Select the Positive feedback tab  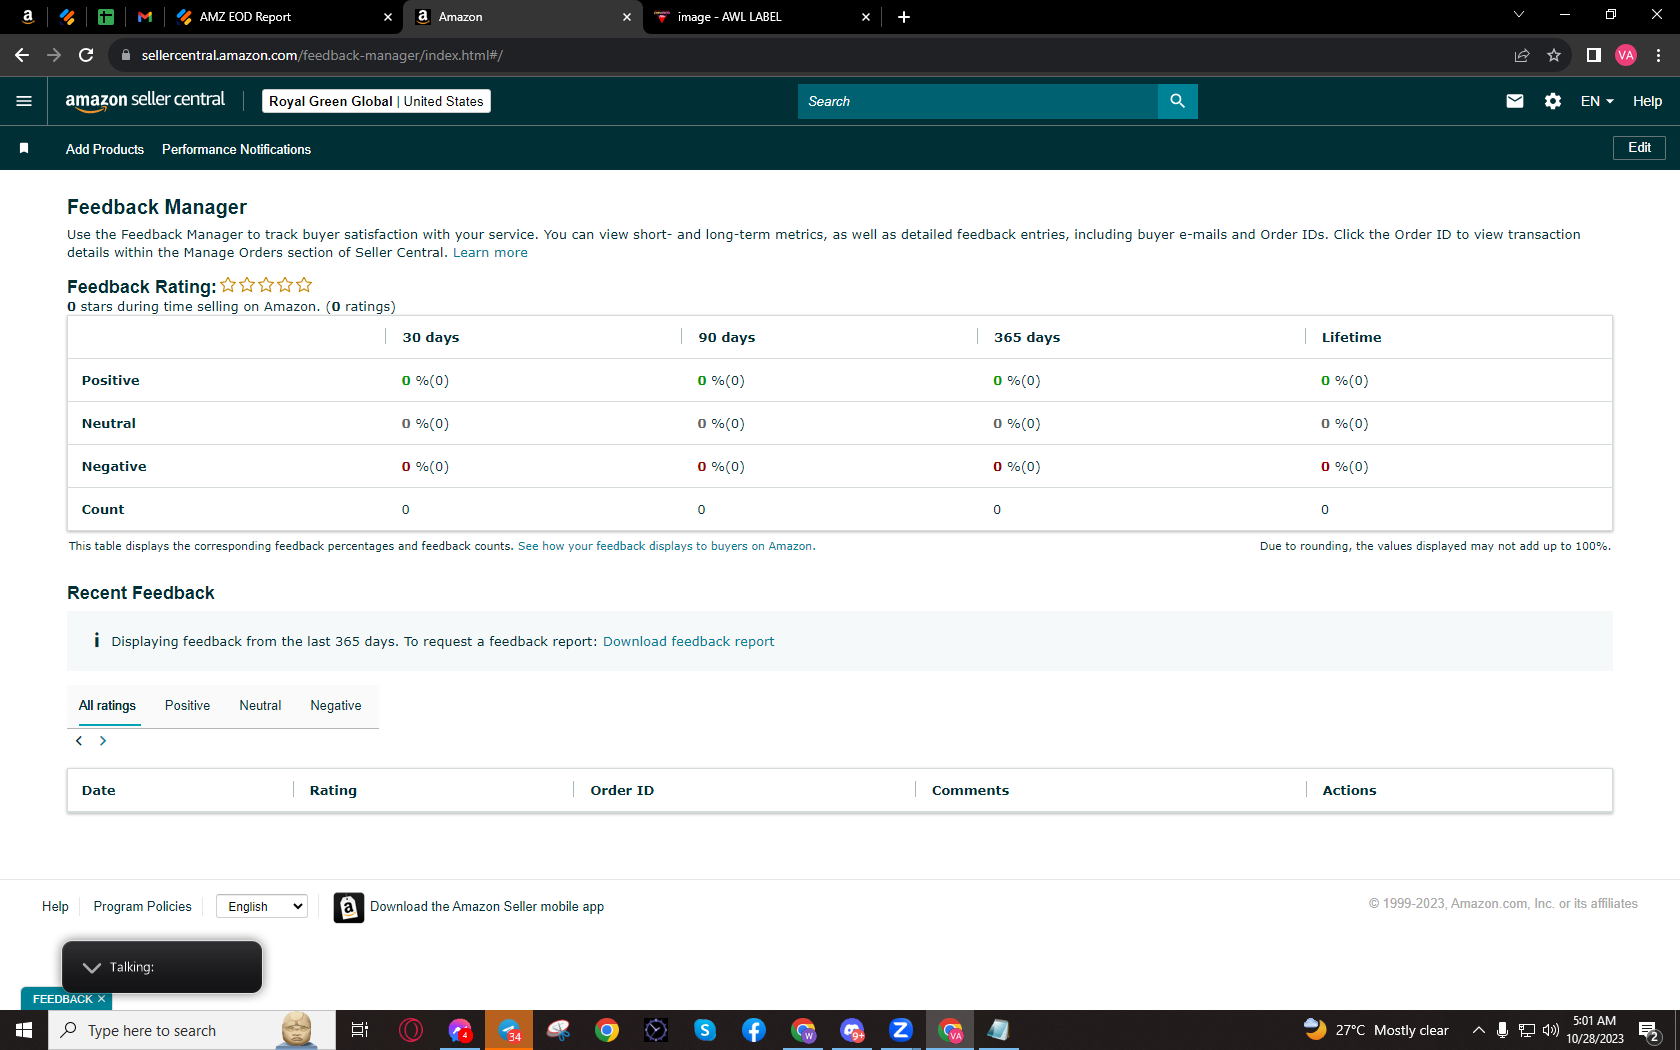(188, 706)
